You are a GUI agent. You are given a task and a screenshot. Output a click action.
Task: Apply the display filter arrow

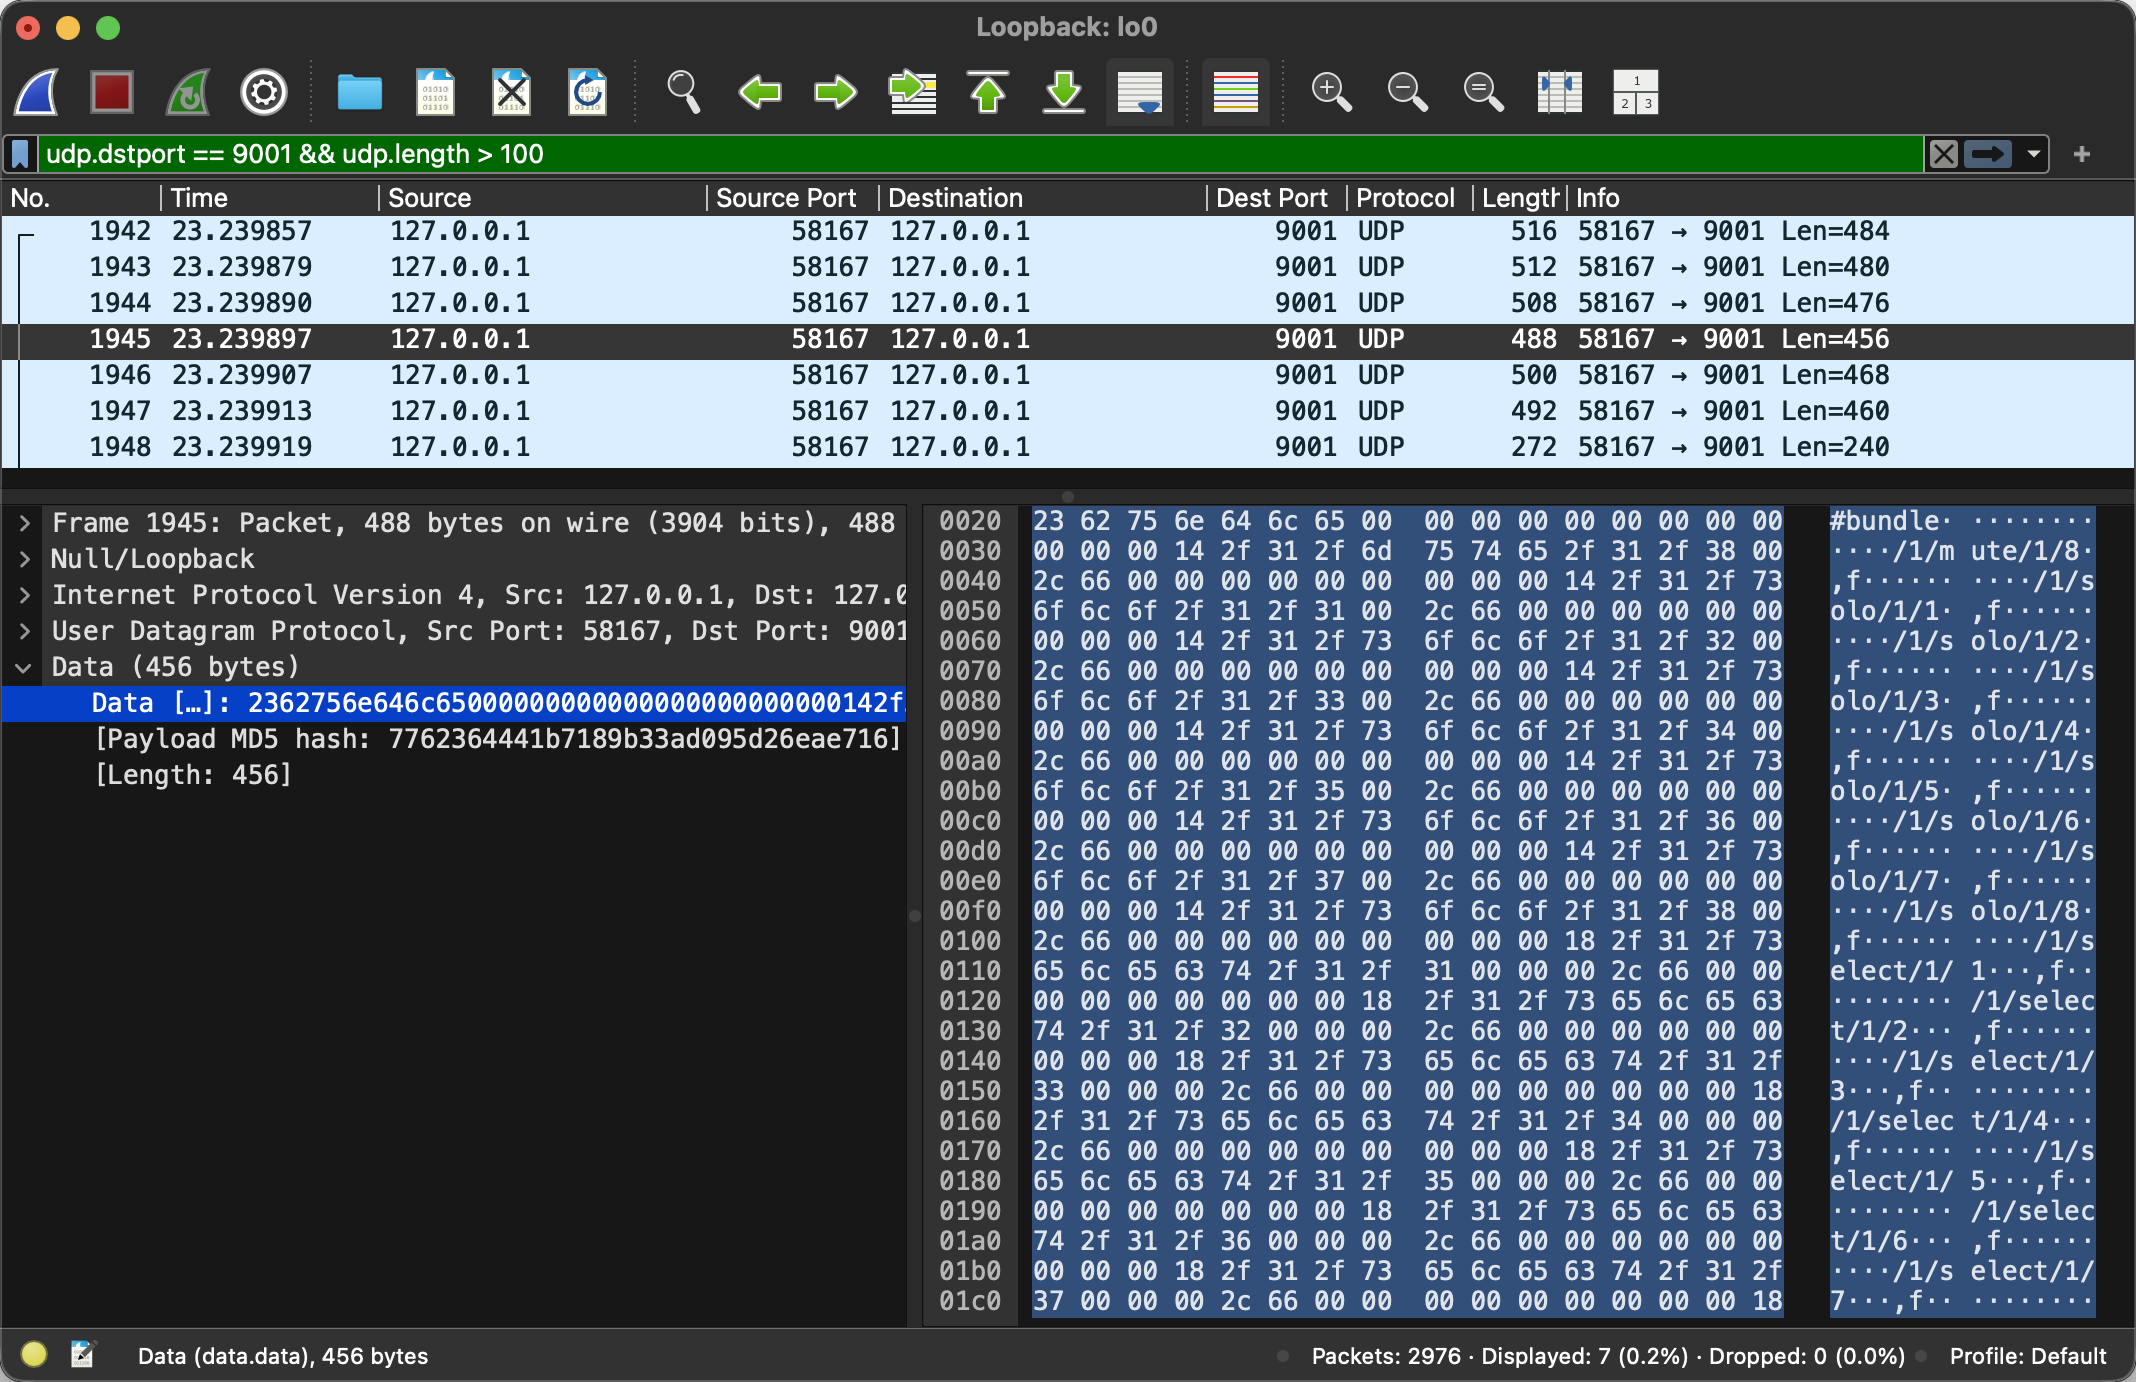(1987, 154)
